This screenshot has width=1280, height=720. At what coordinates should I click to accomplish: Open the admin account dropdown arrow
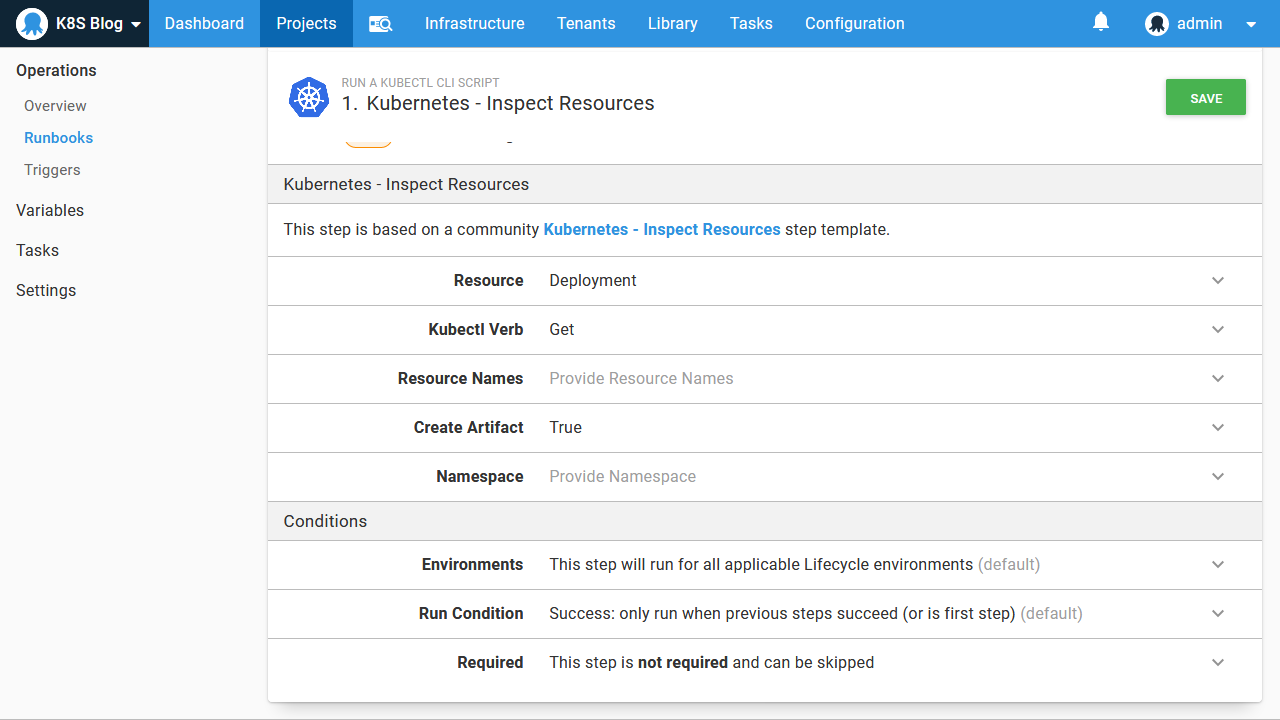tap(1251, 25)
